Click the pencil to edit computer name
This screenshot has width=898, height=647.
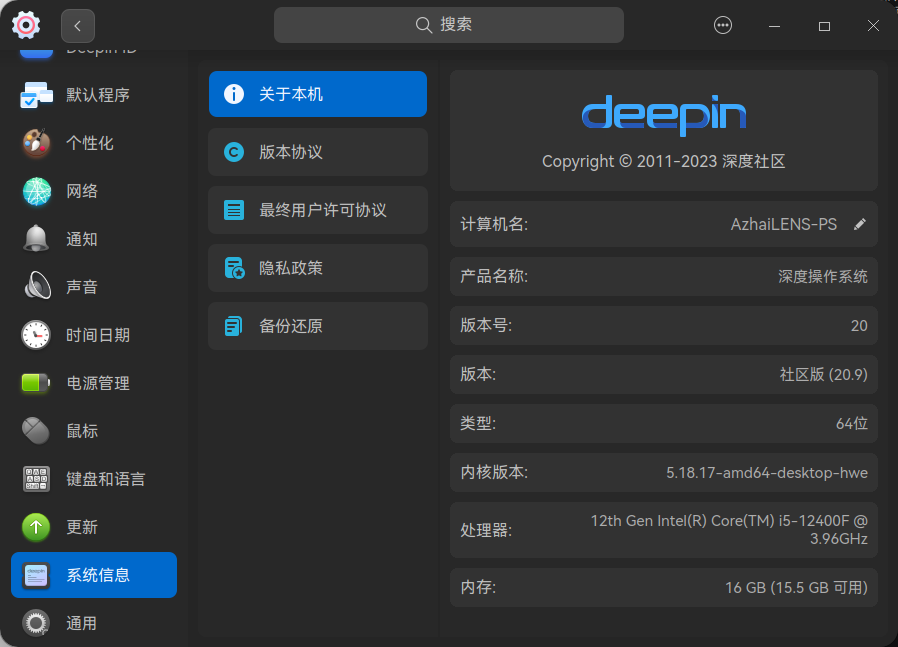coord(859,224)
